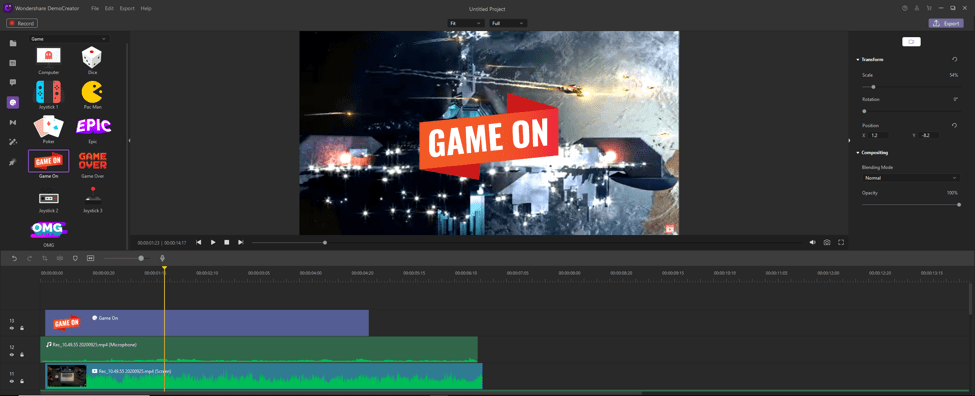Open the File menu
The height and width of the screenshot is (396, 975).
click(x=95, y=9)
